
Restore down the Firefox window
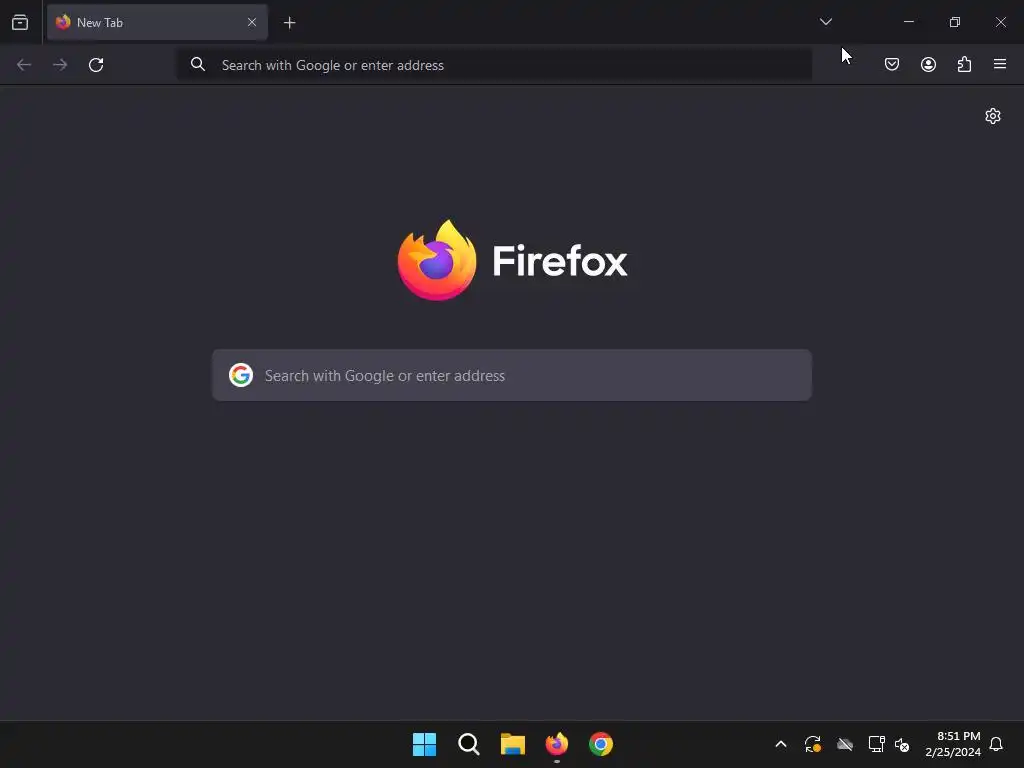pos(955,22)
